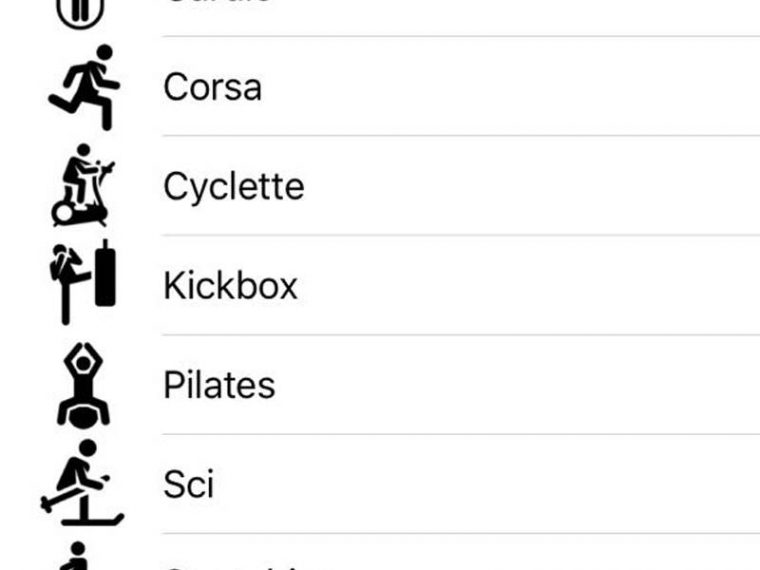This screenshot has height=570, width=760.
Task: Choose the kickboxer and punching bag icon
Action: click(83, 282)
